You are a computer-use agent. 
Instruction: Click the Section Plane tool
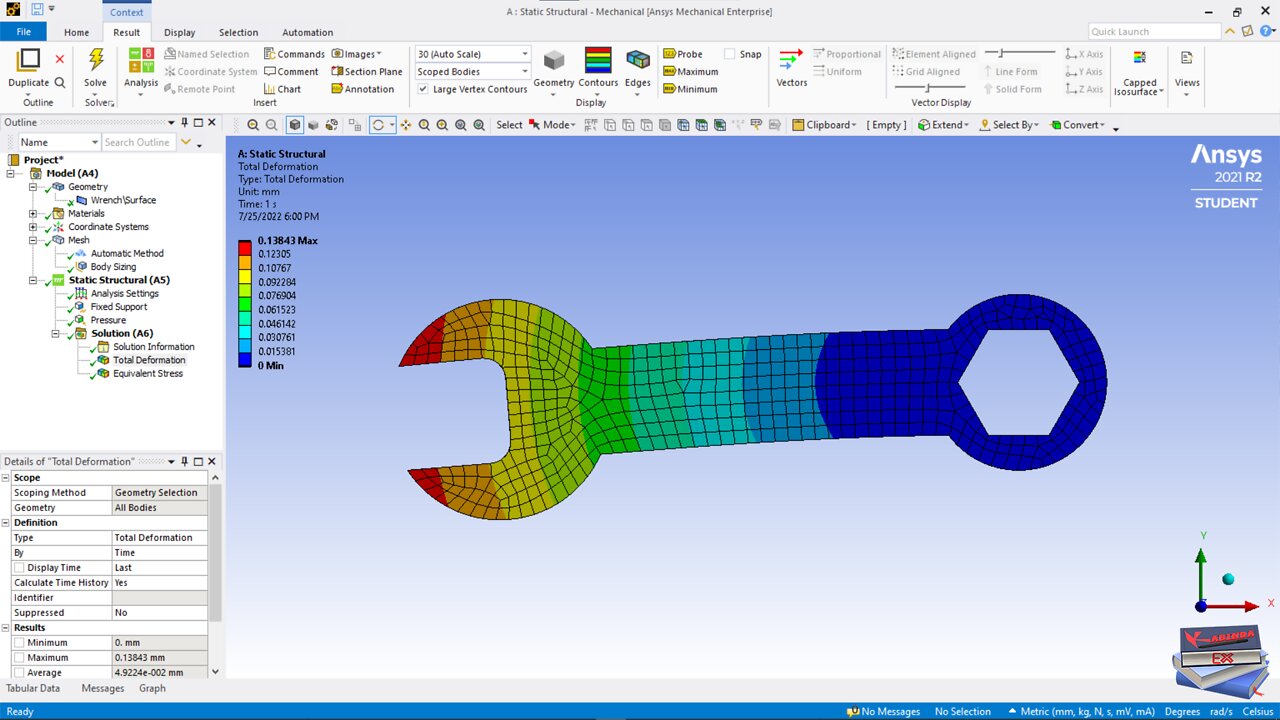pyautogui.click(x=366, y=72)
